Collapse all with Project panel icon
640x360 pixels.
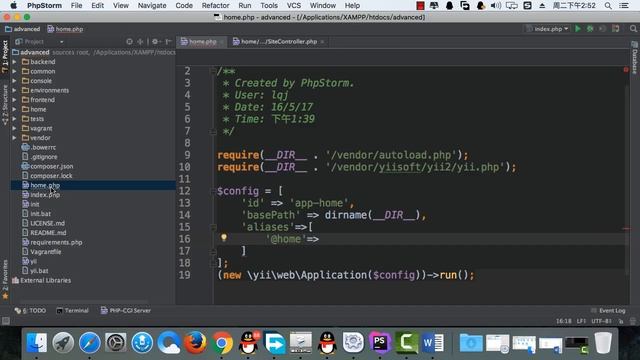(x=140, y=42)
